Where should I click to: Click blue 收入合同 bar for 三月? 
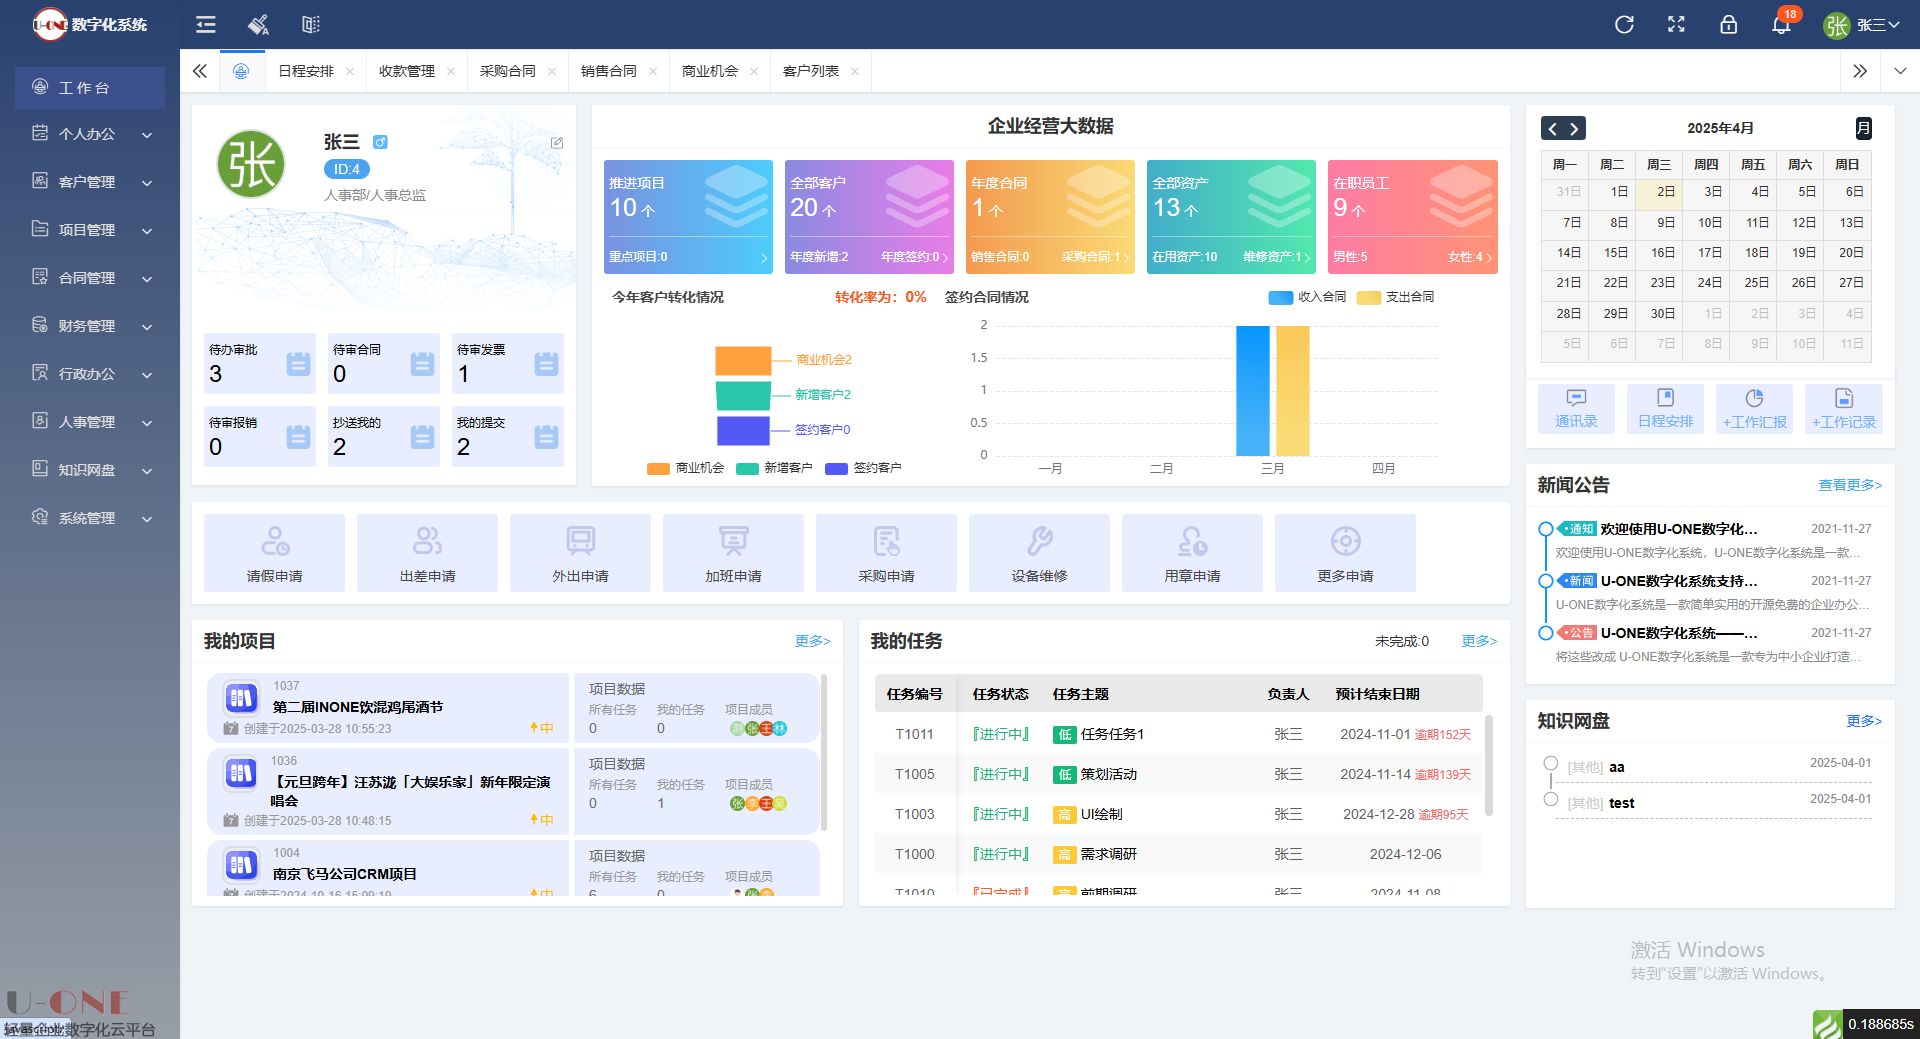[x=1252, y=391]
